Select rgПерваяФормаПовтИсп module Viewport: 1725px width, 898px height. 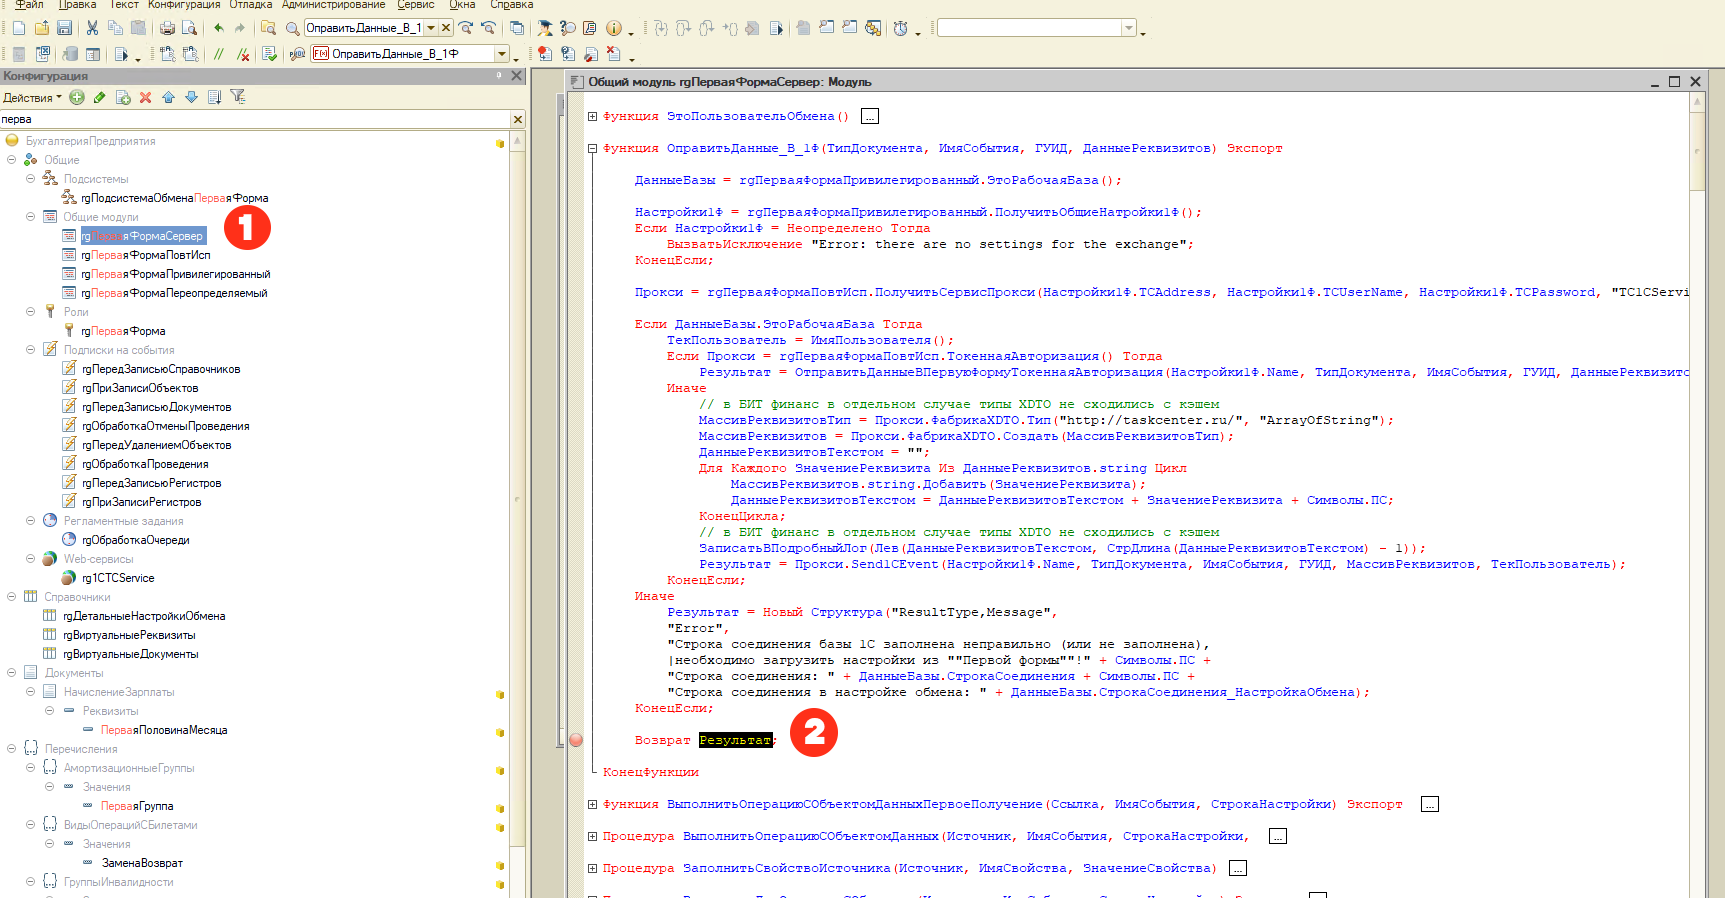tap(145, 255)
